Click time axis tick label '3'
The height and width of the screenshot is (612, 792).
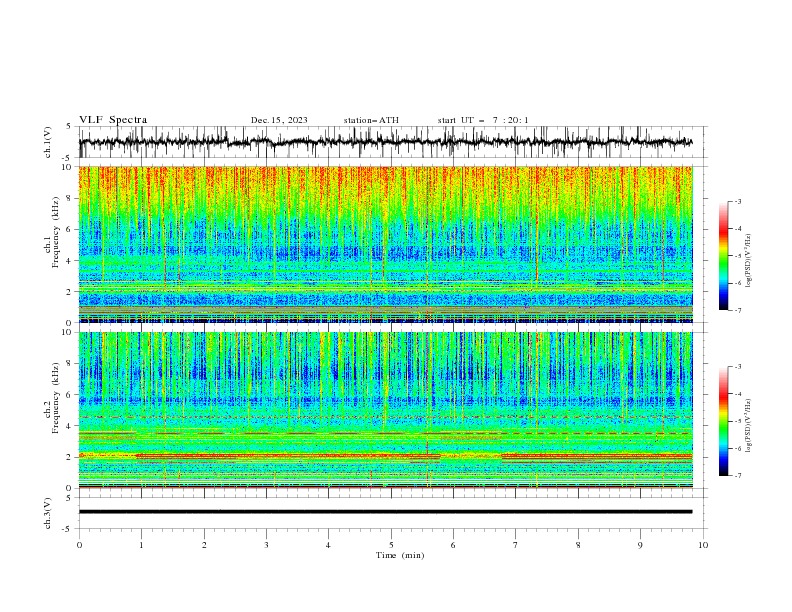pyautogui.click(x=266, y=545)
